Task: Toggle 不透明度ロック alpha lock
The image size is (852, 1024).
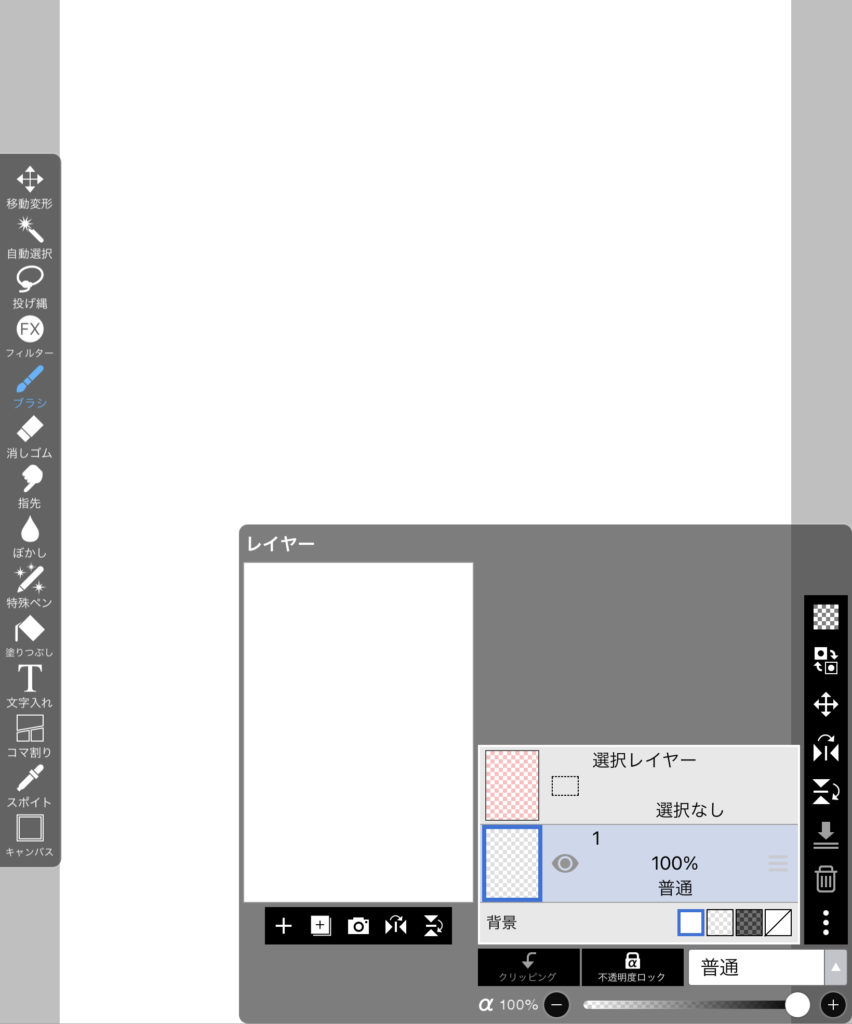Action: coord(632,967)
